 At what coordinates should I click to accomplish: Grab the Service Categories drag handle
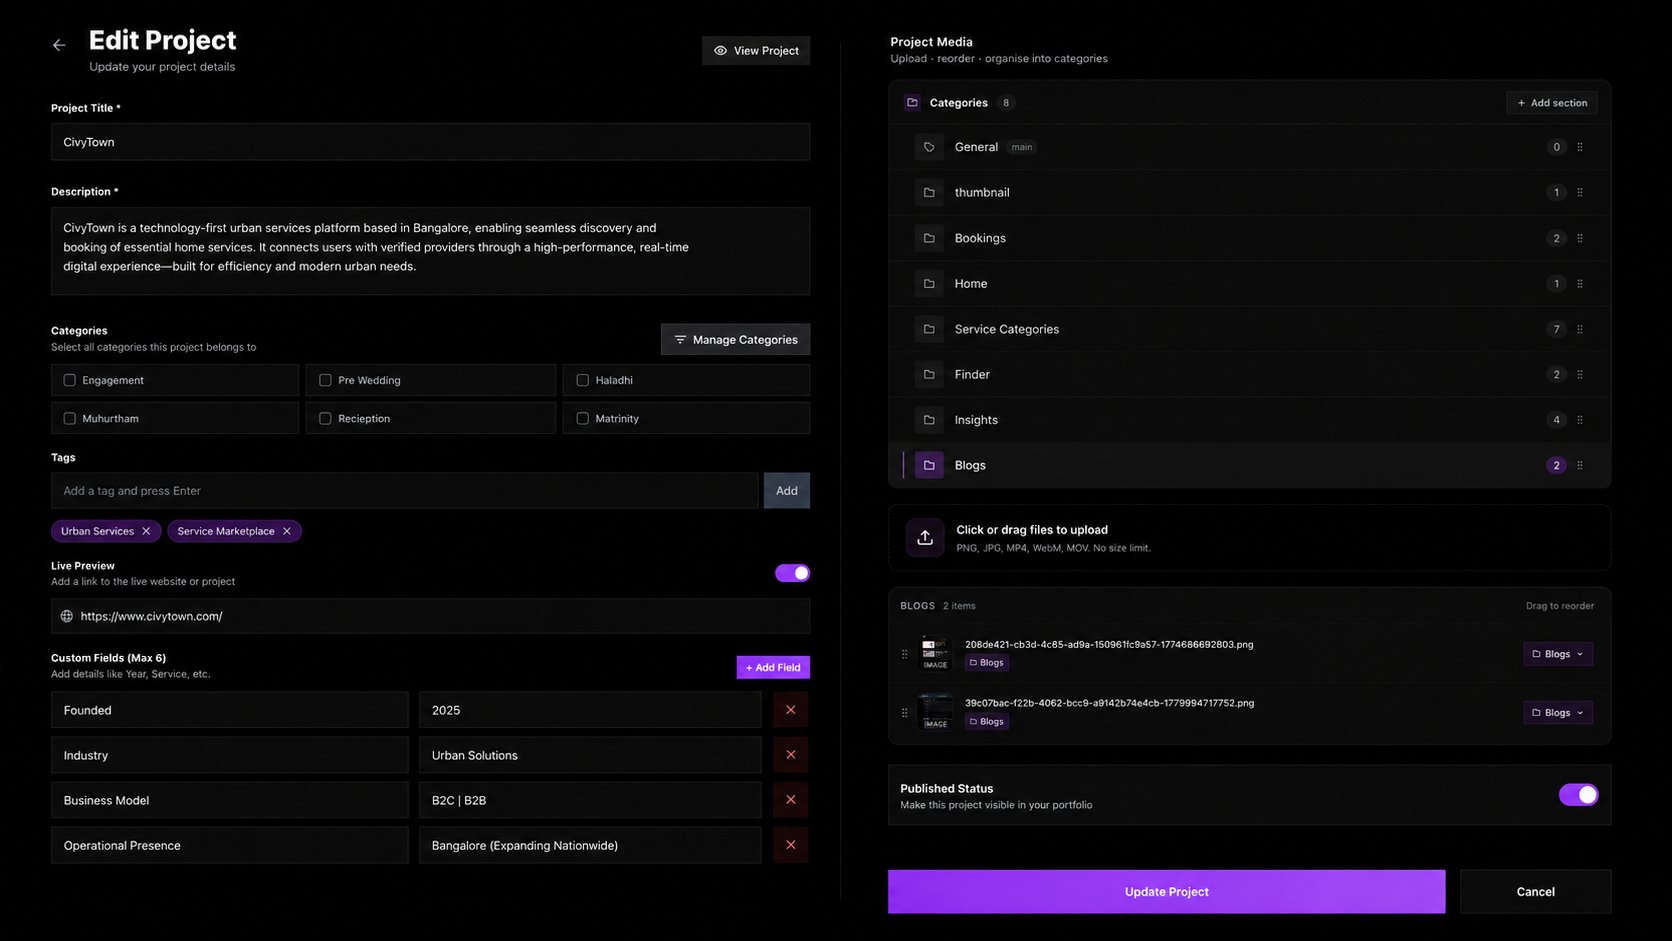point(1580,329)
